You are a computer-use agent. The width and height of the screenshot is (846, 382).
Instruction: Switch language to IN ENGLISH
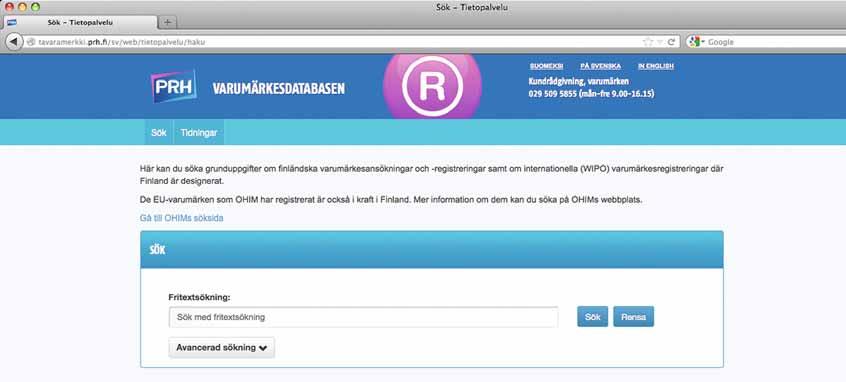[x=656, y=66]
